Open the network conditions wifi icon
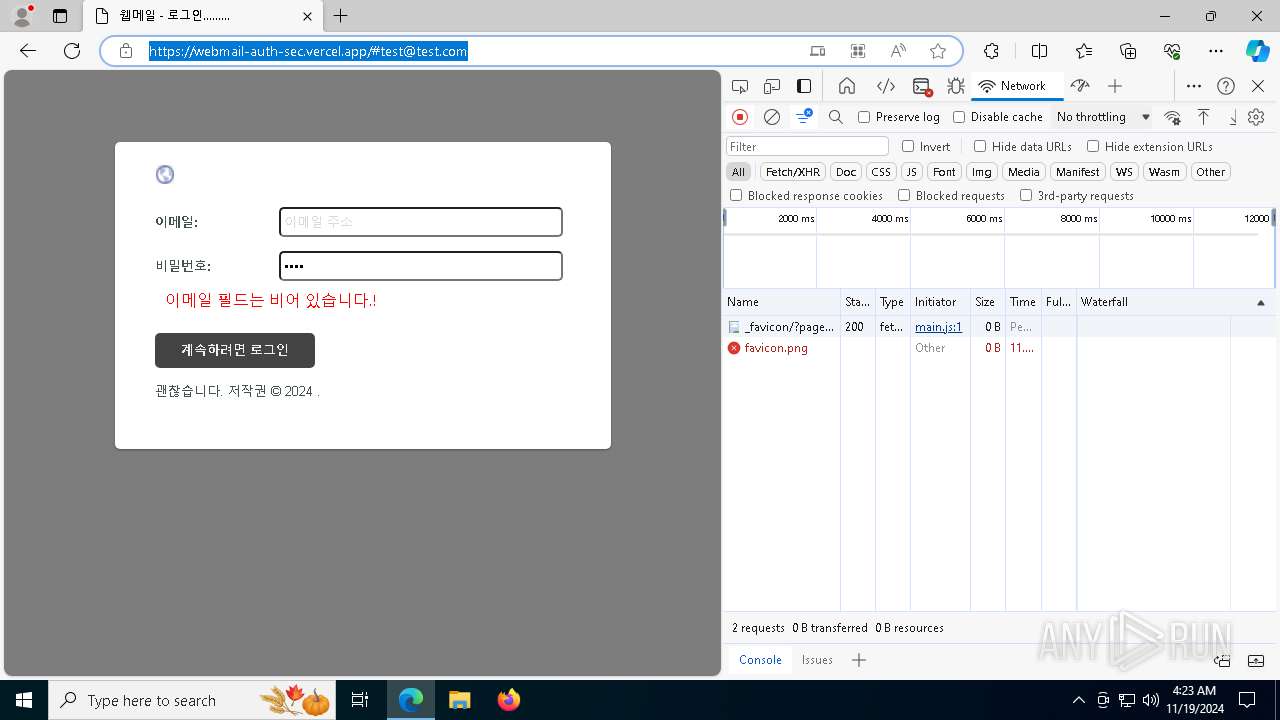The image size is (1280, 720). [1173, 117]
